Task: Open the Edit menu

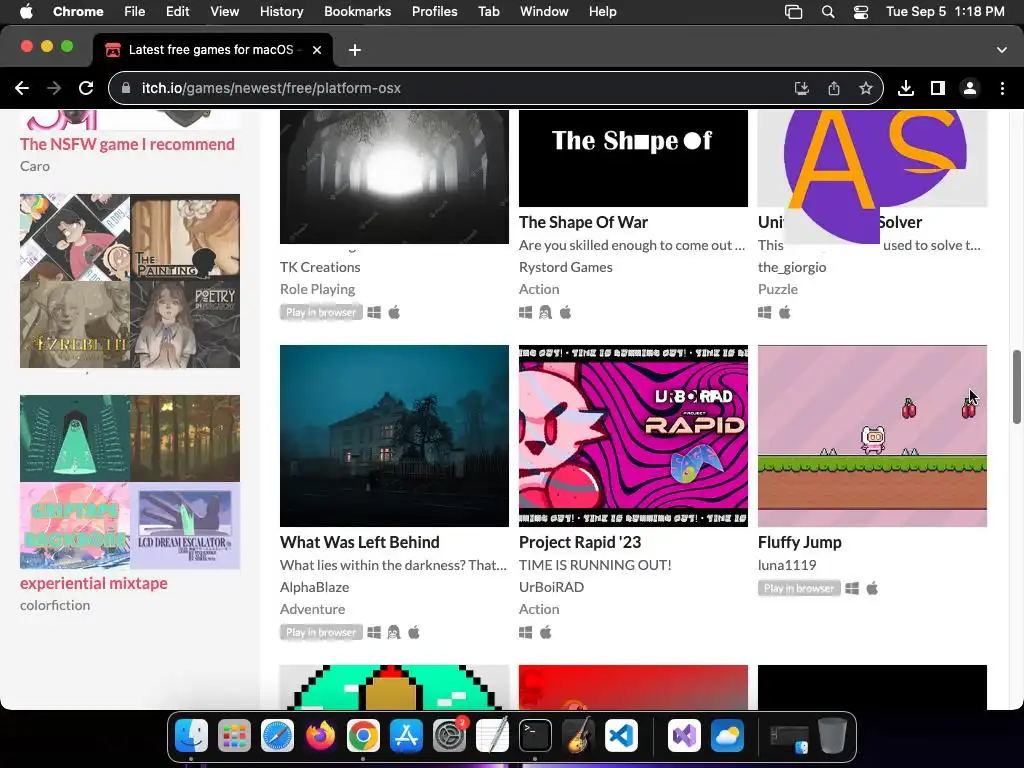Action: (177, 11)
